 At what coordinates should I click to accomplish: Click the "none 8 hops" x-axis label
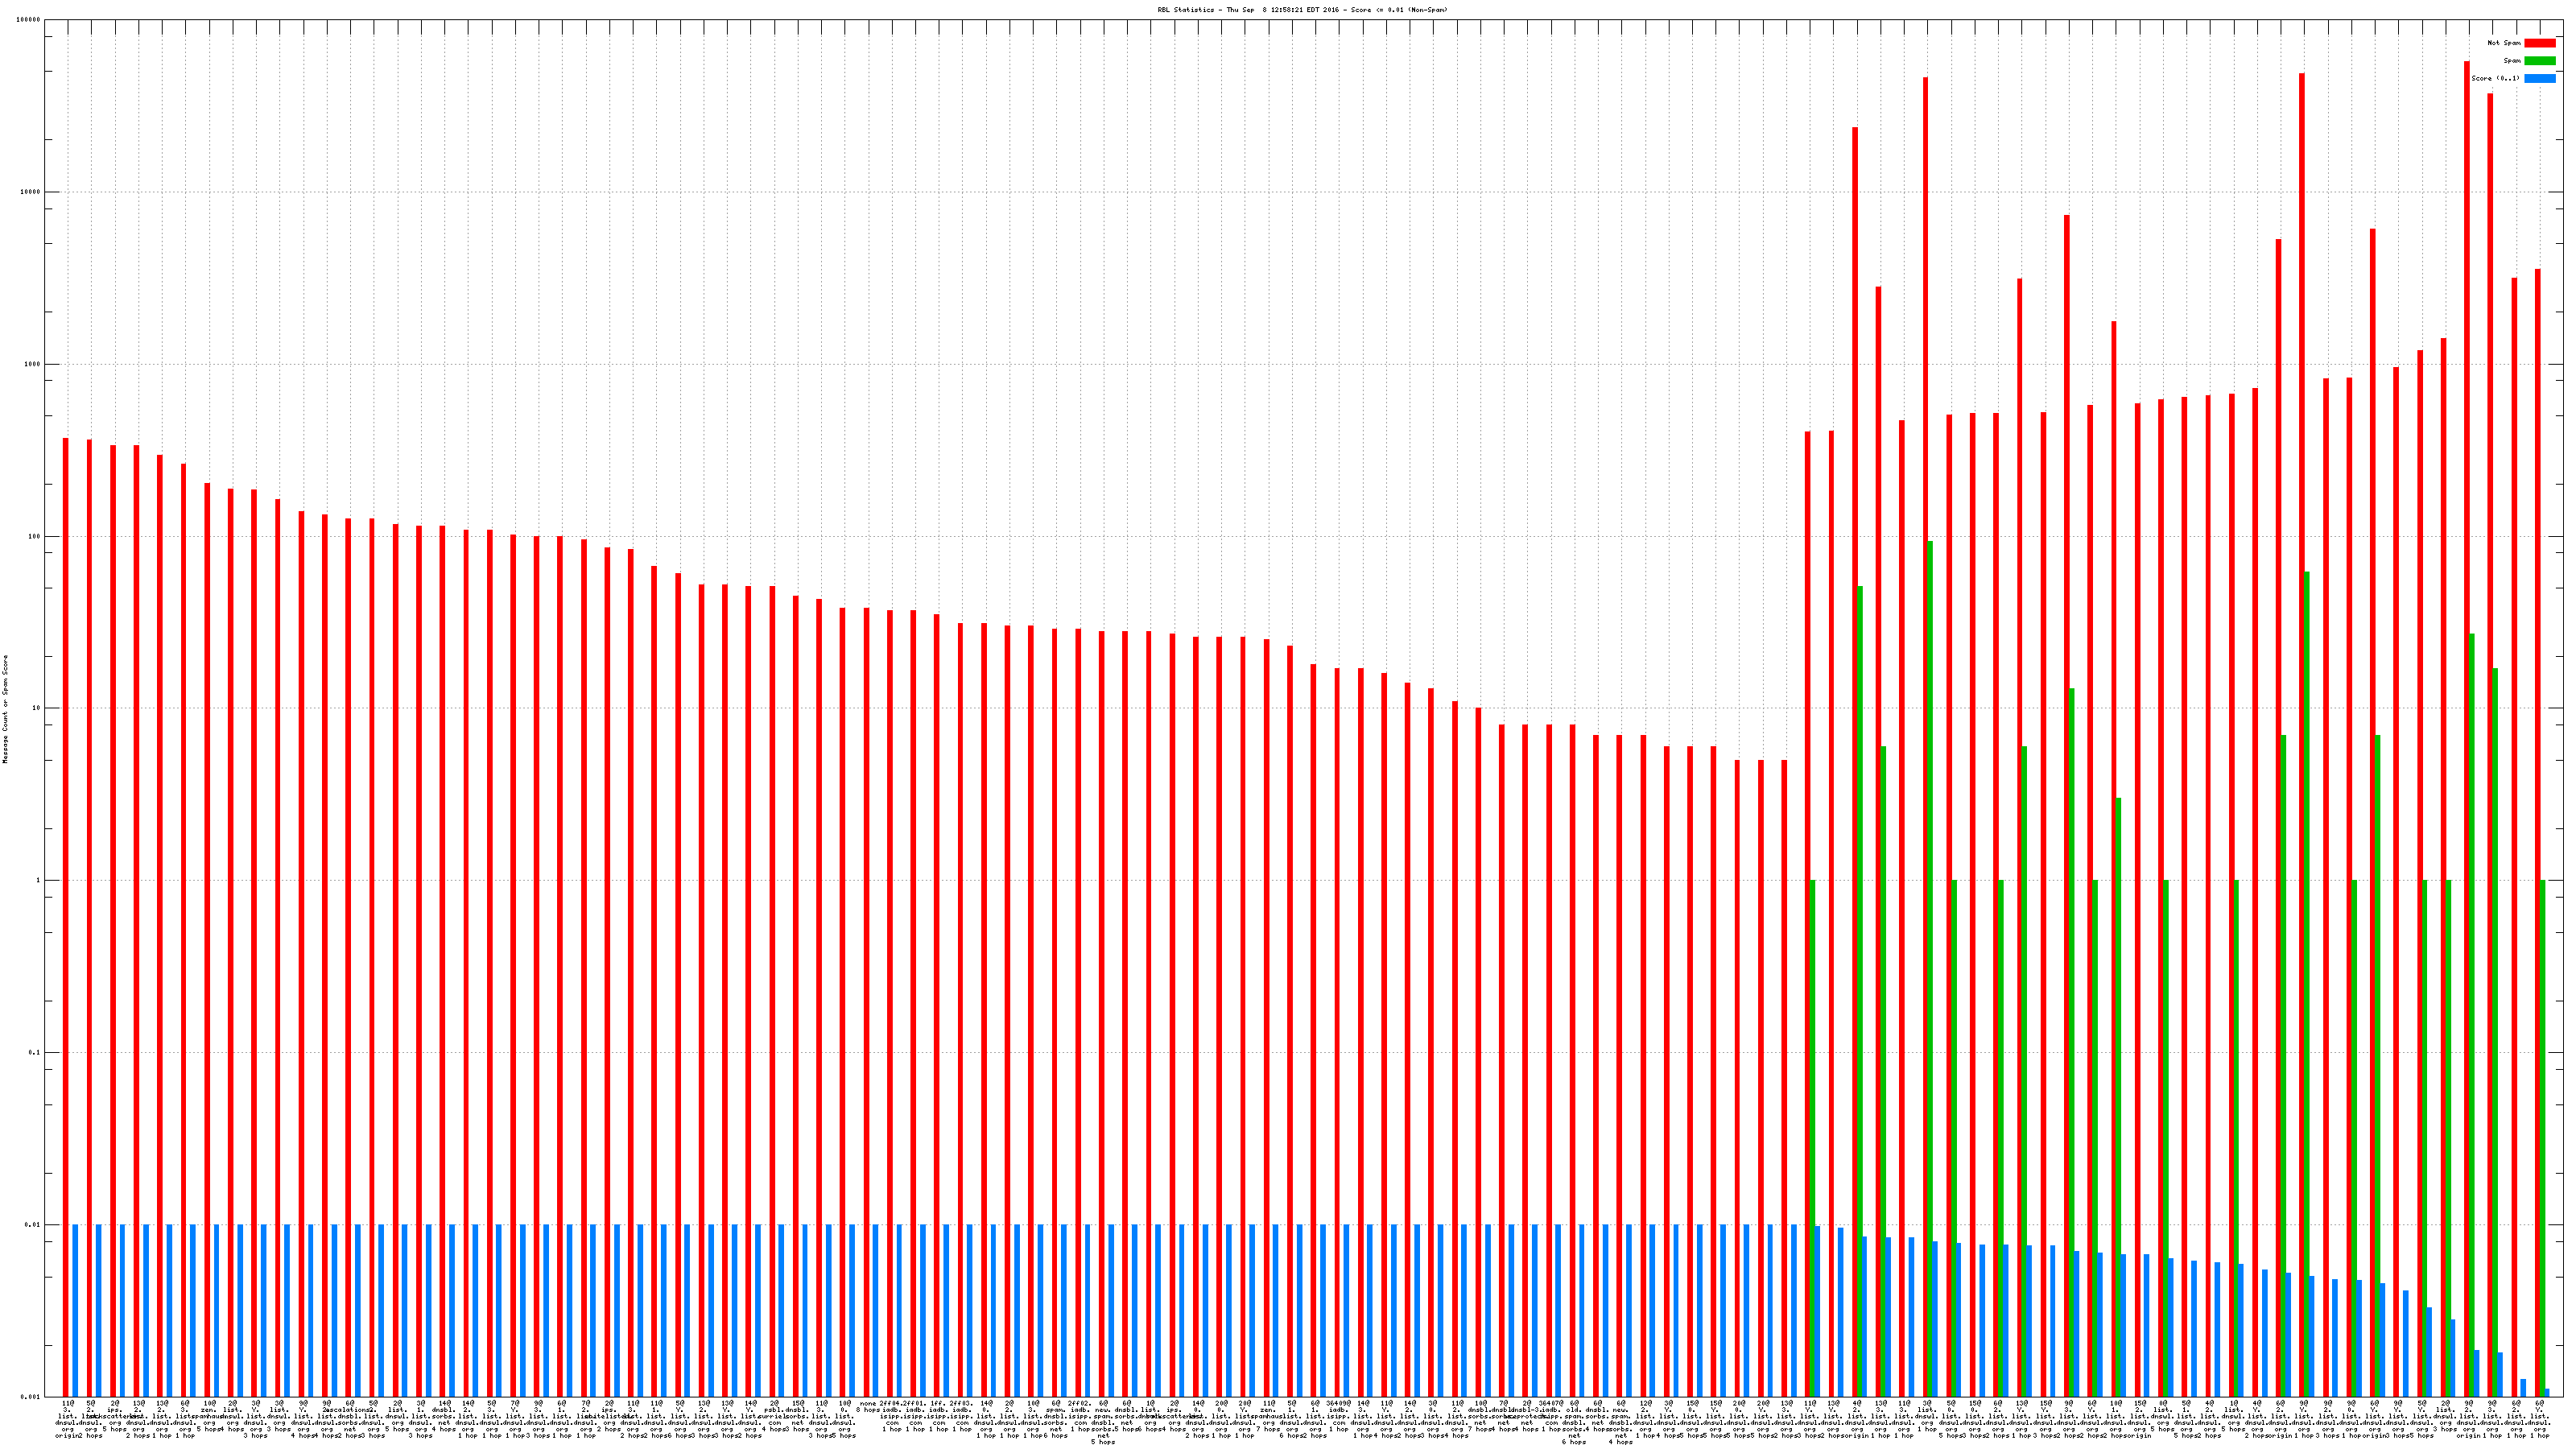click(x=867, y=1409)
